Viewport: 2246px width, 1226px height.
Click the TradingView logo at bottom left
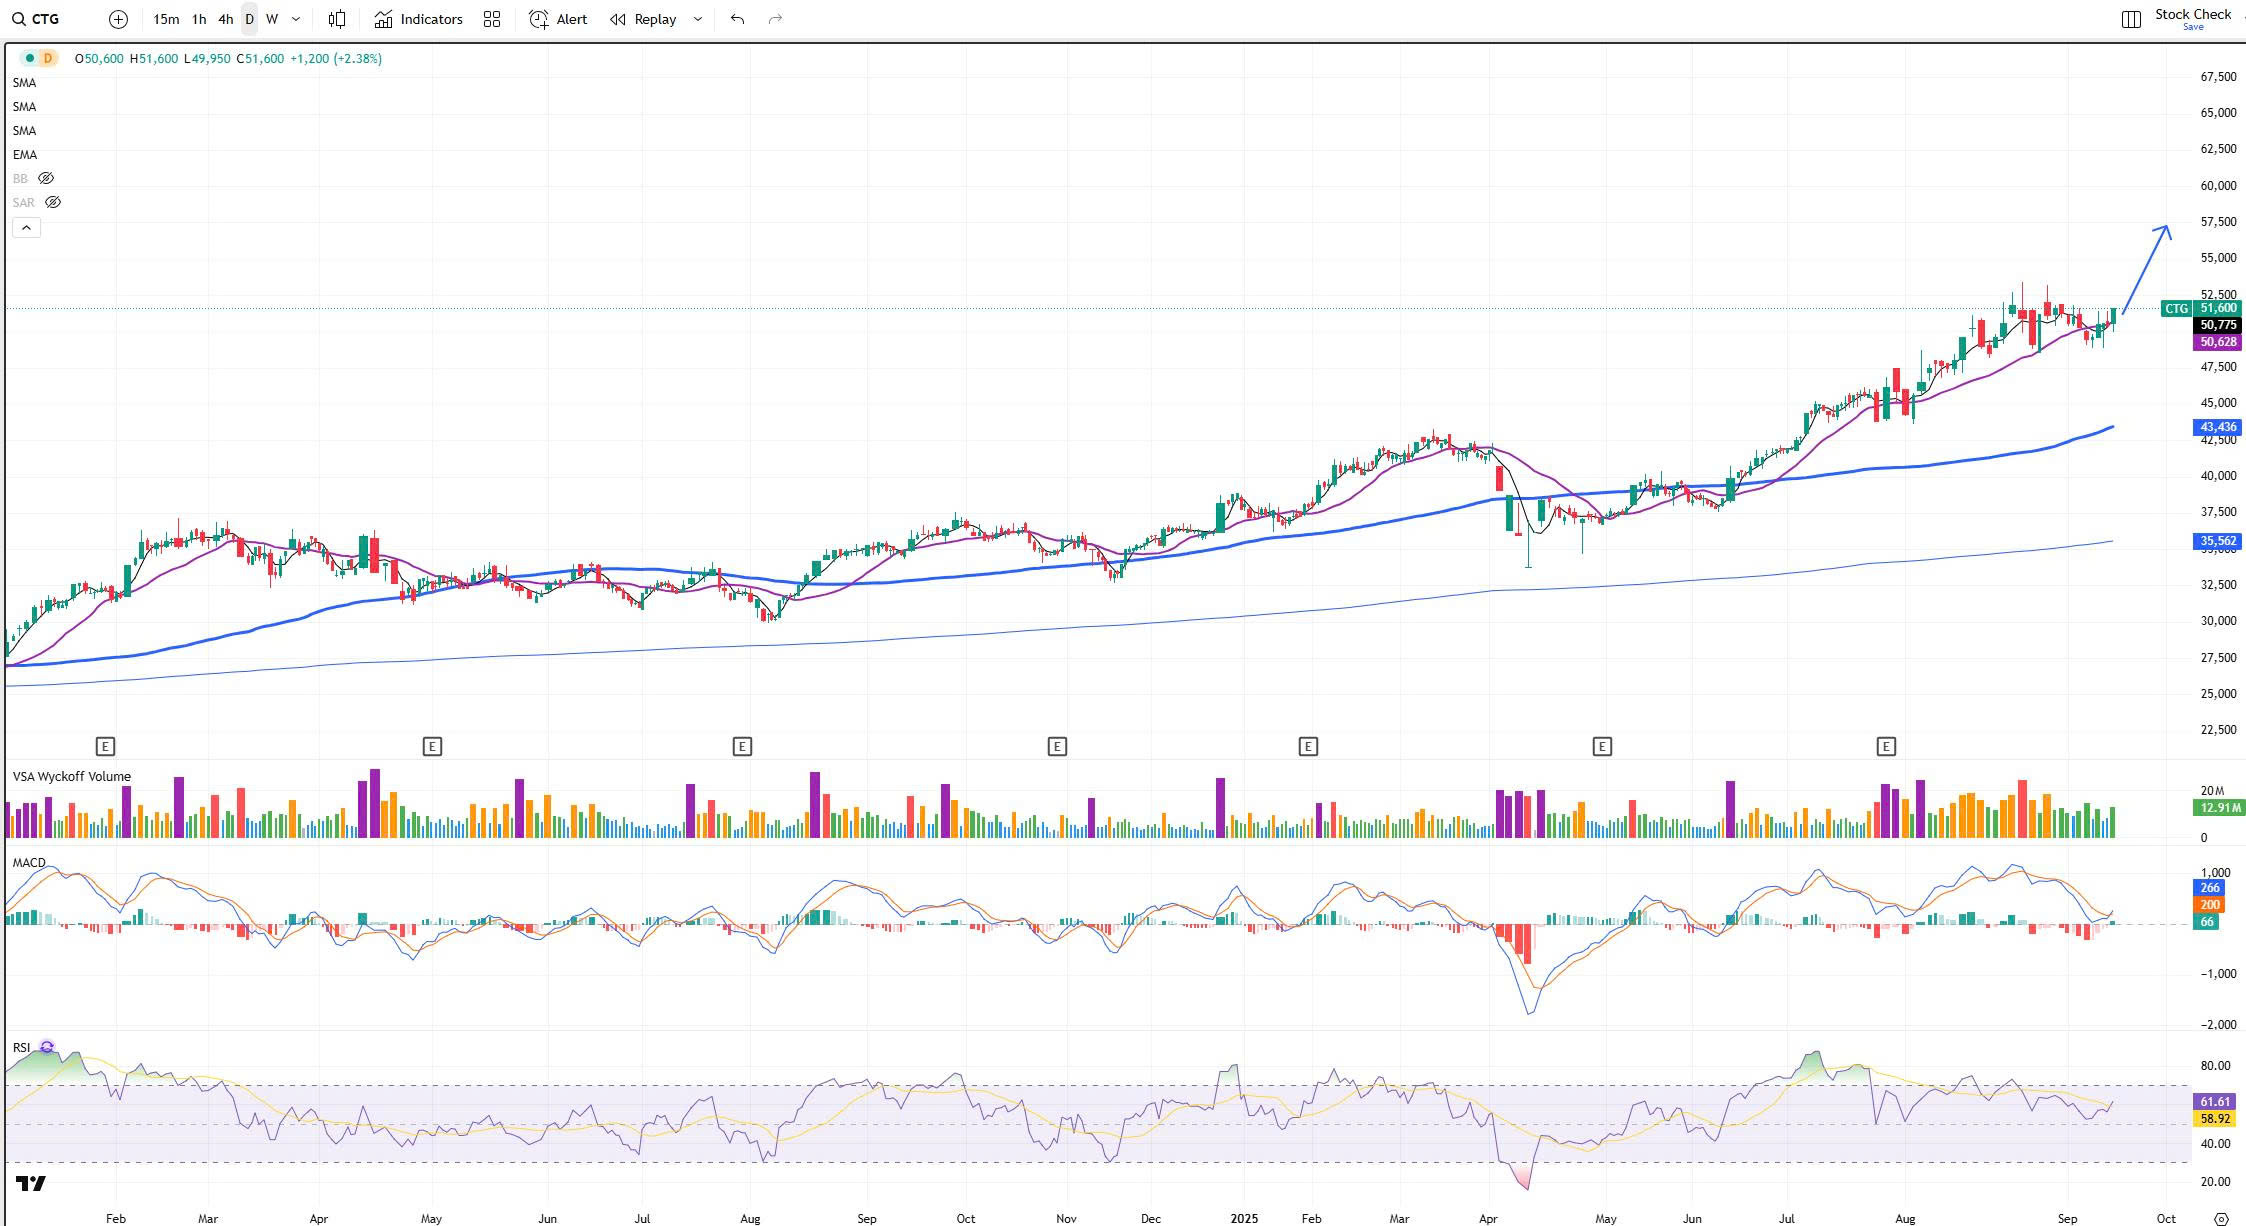point(31,1184)
